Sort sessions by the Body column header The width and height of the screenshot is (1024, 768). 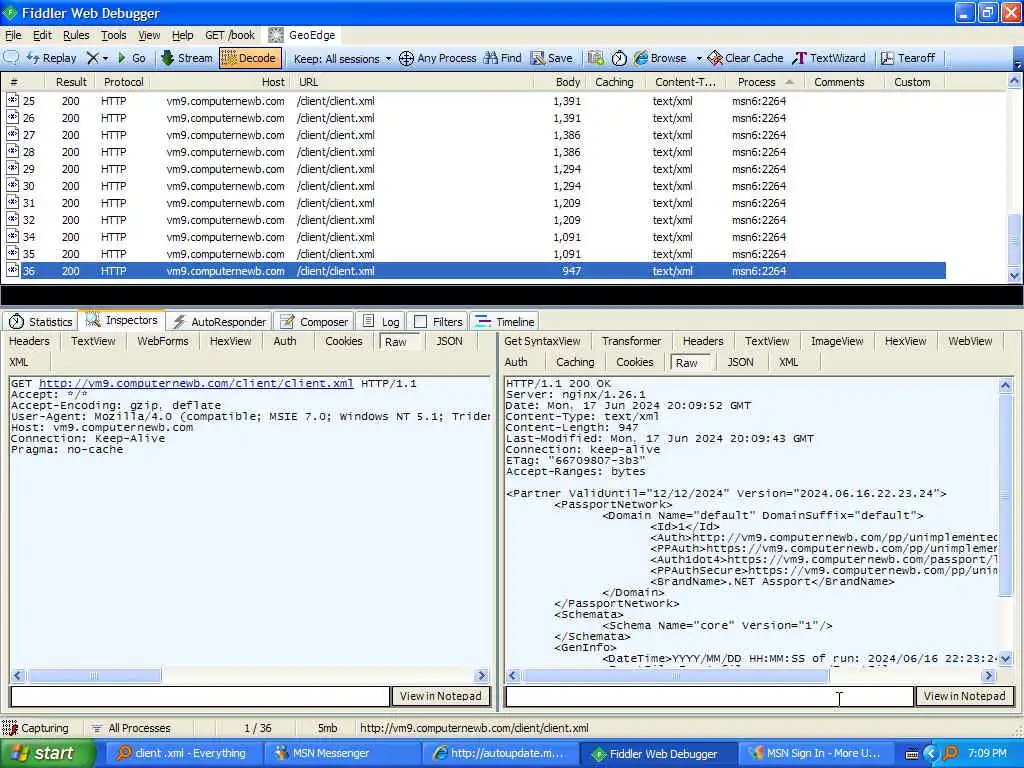pyautogui.click(x=568, y=82)
